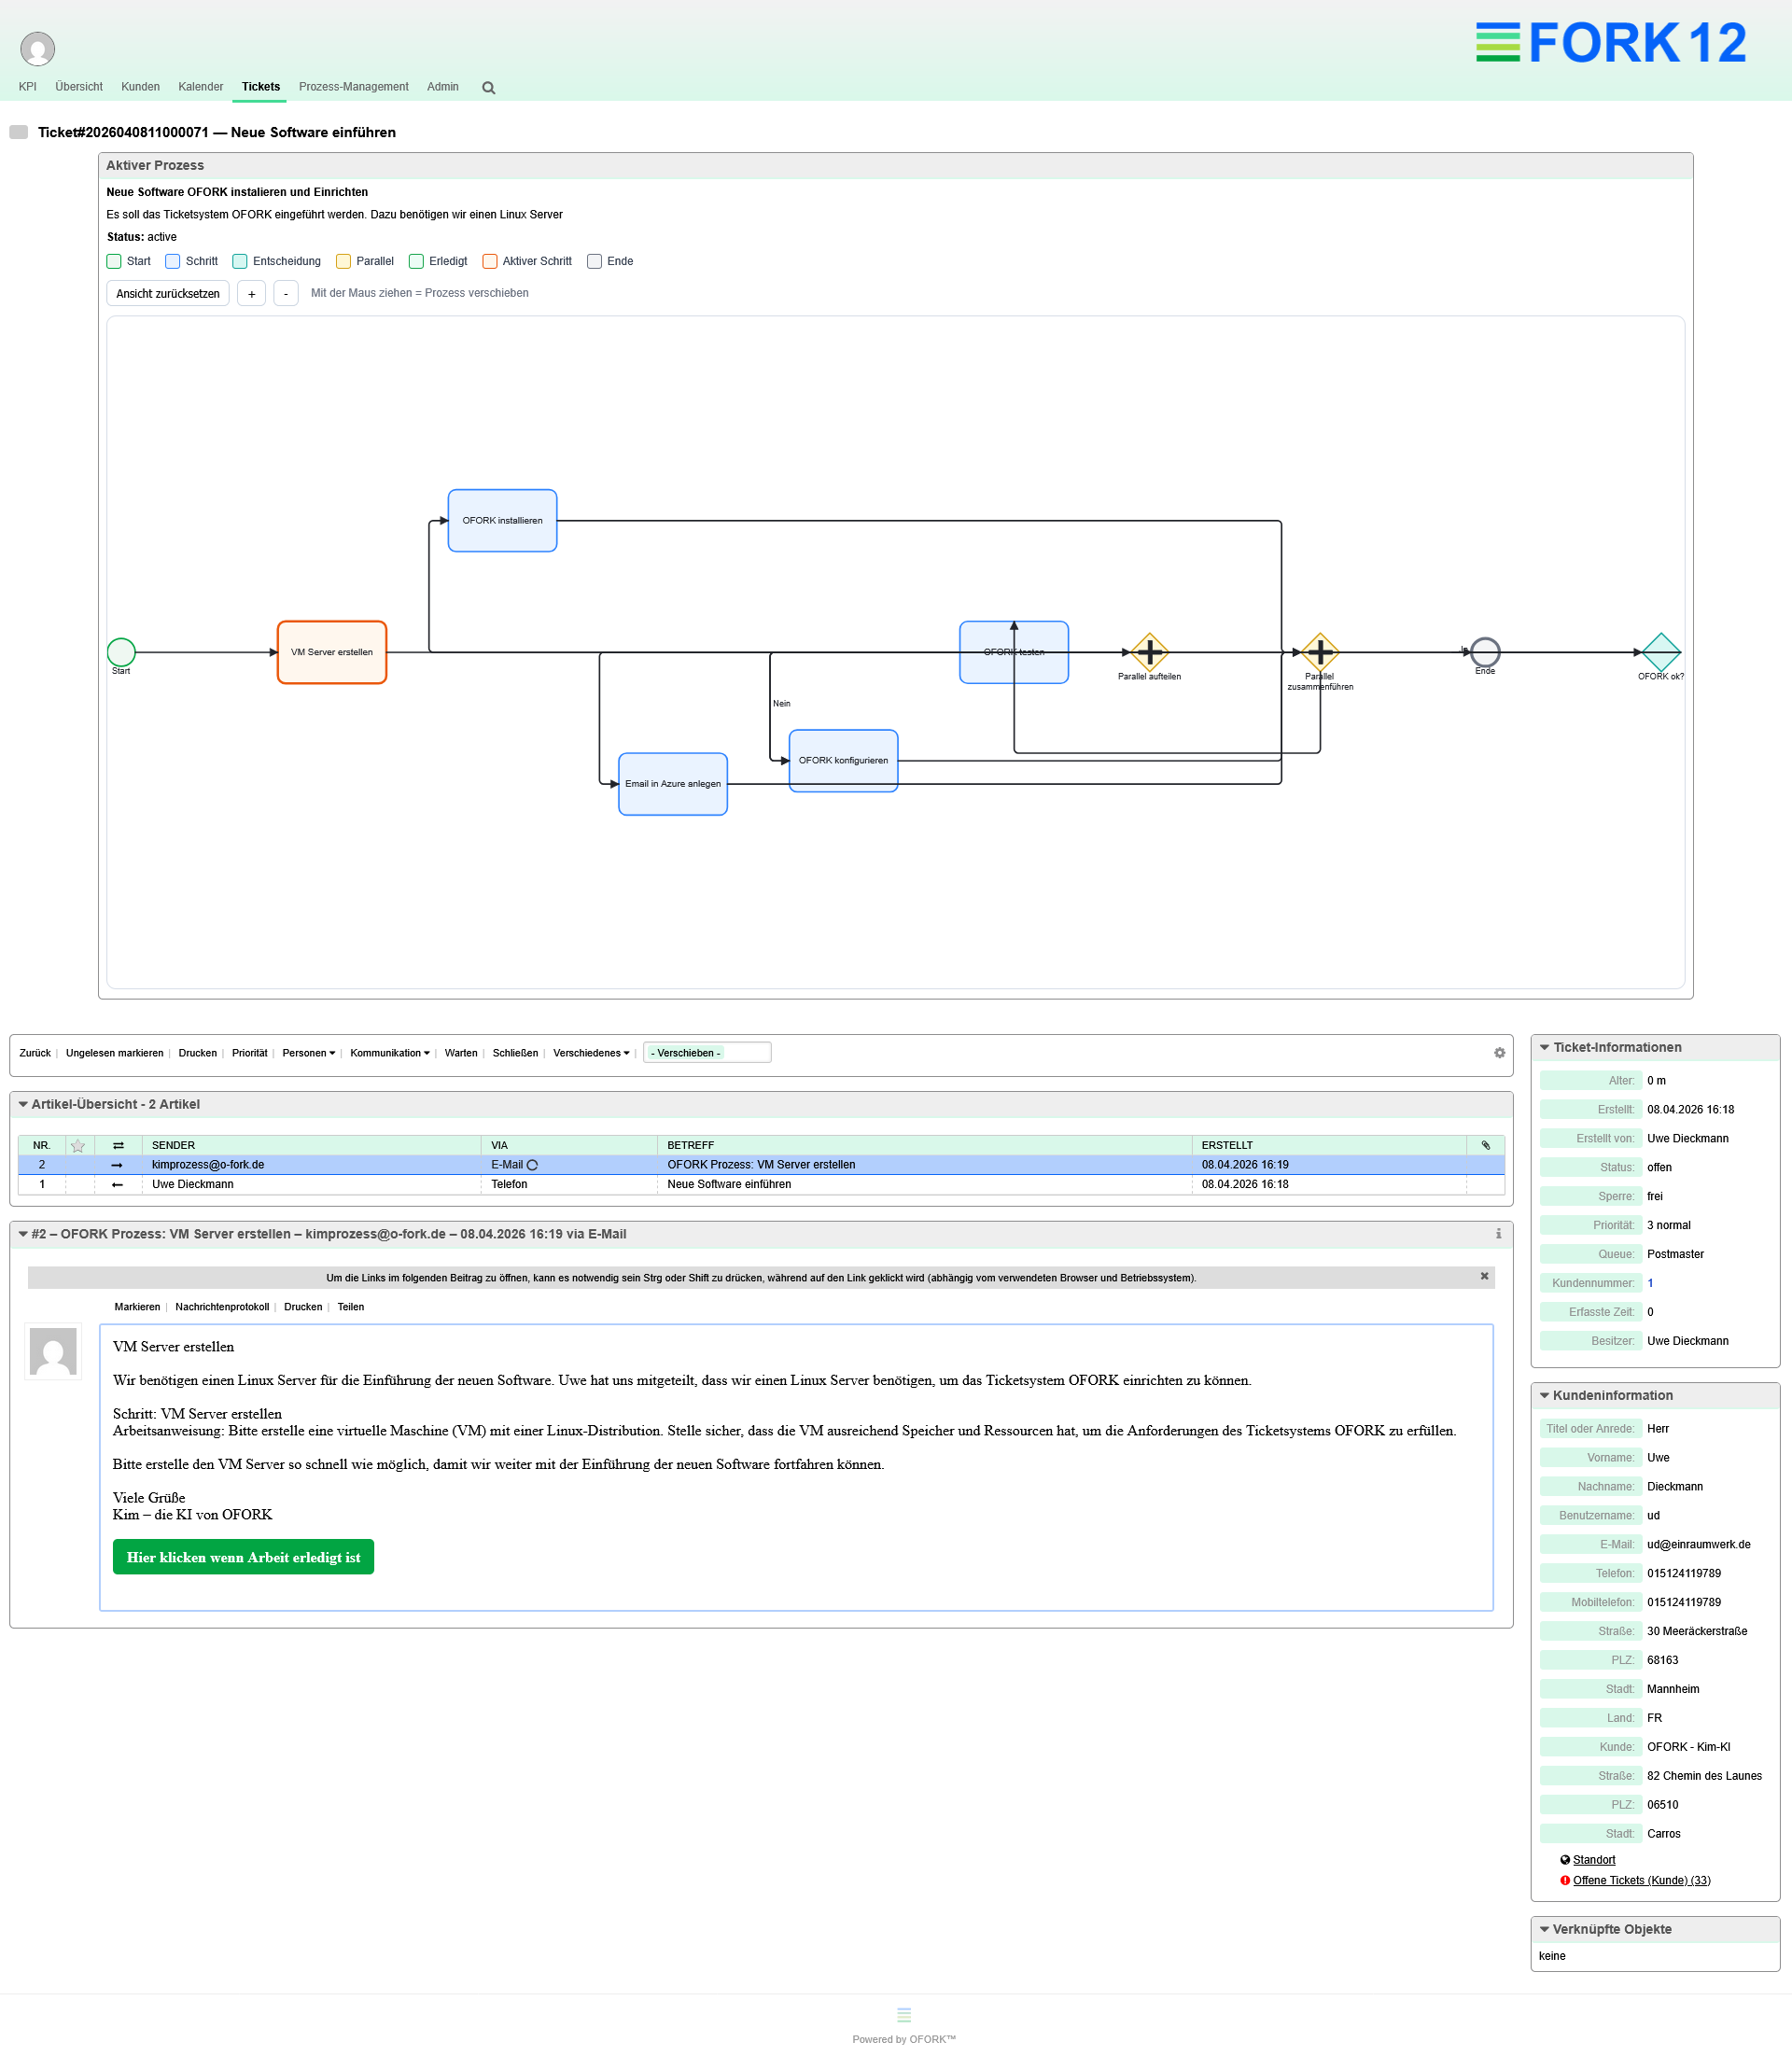The image size is (1792, 2056).
Task: Click the red alert icon beside Offene Tickets
Action: (1566, 1881)
